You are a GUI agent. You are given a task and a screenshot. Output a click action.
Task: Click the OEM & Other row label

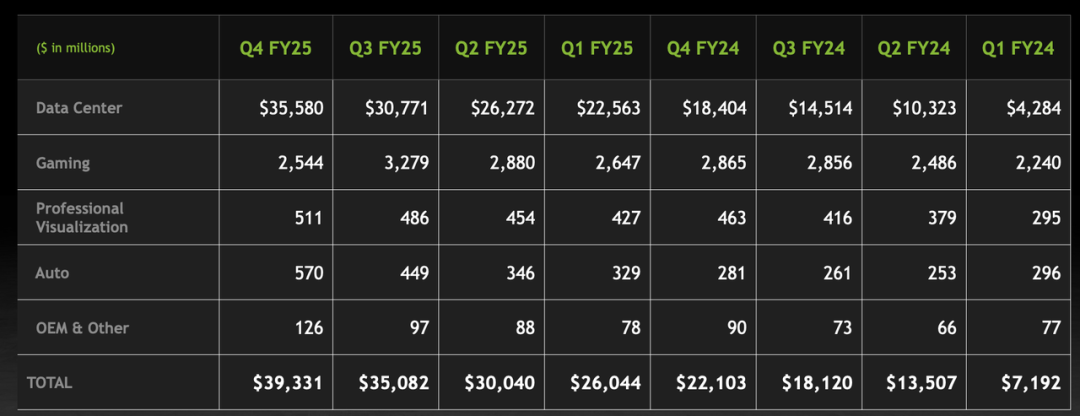point(82,327)
